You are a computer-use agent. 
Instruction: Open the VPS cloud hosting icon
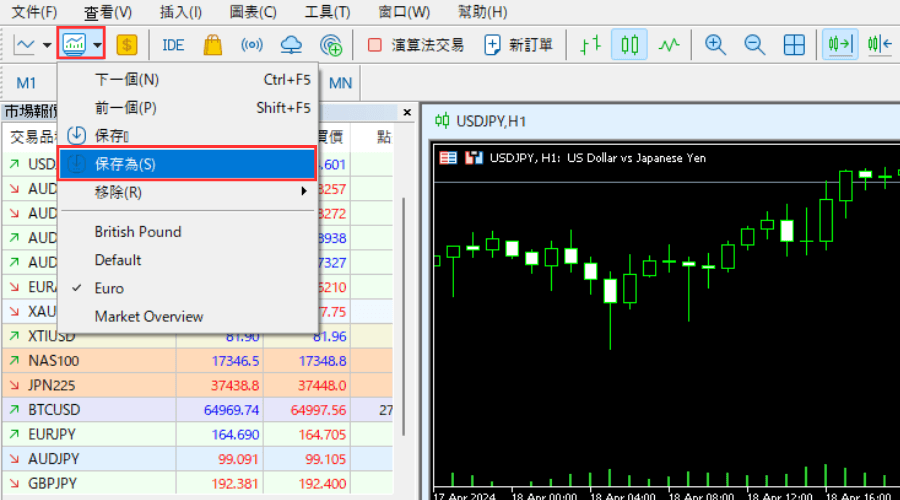pyautogui.click(x=291, y=45)
